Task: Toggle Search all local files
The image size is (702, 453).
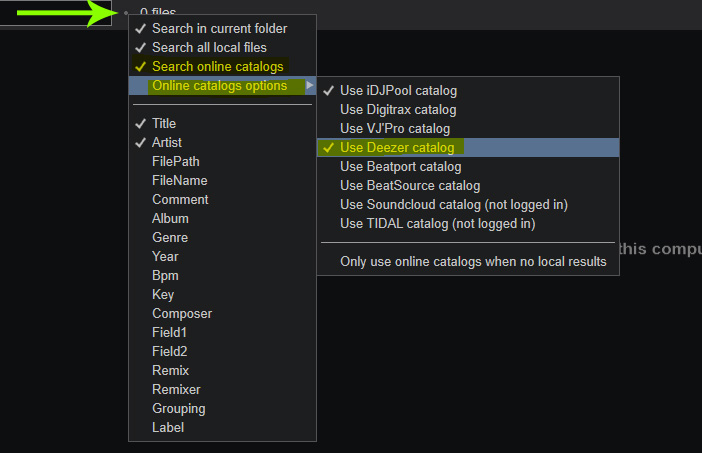Action: pyautogui.click(x=222, y=47)
